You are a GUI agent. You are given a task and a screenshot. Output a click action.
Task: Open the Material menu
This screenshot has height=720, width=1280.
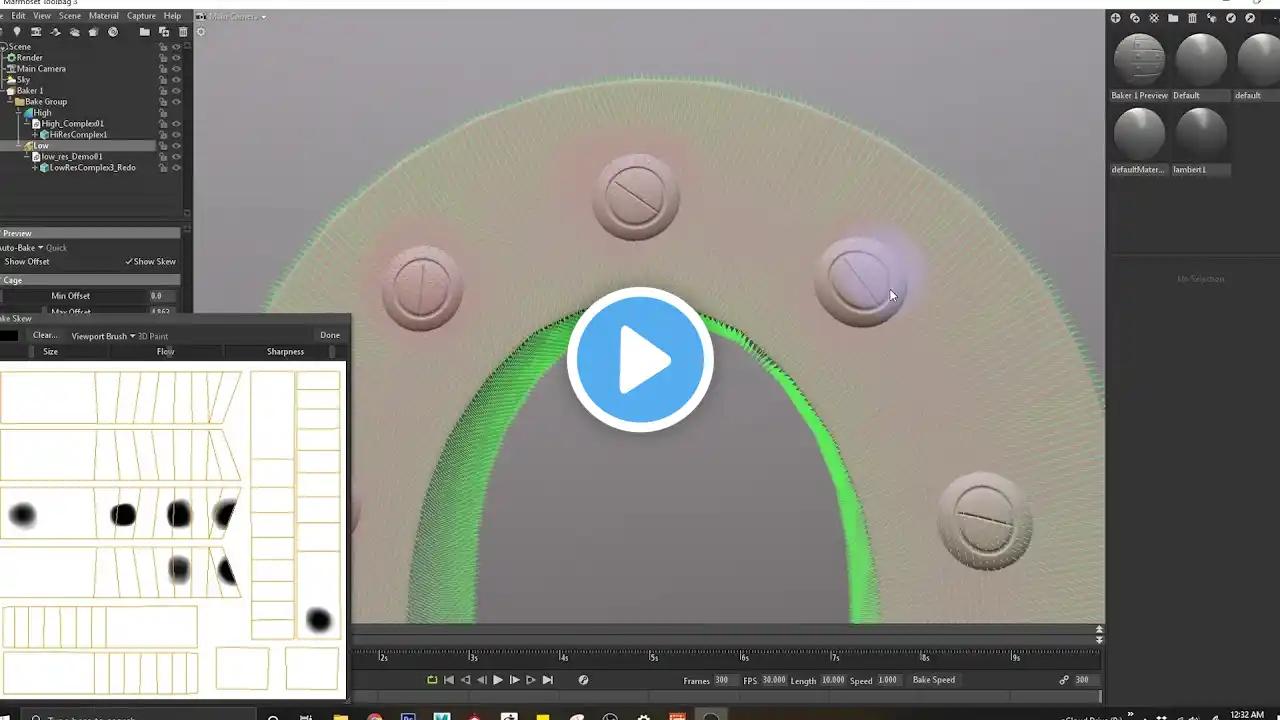pyautogui.click(x=104, y=16)
